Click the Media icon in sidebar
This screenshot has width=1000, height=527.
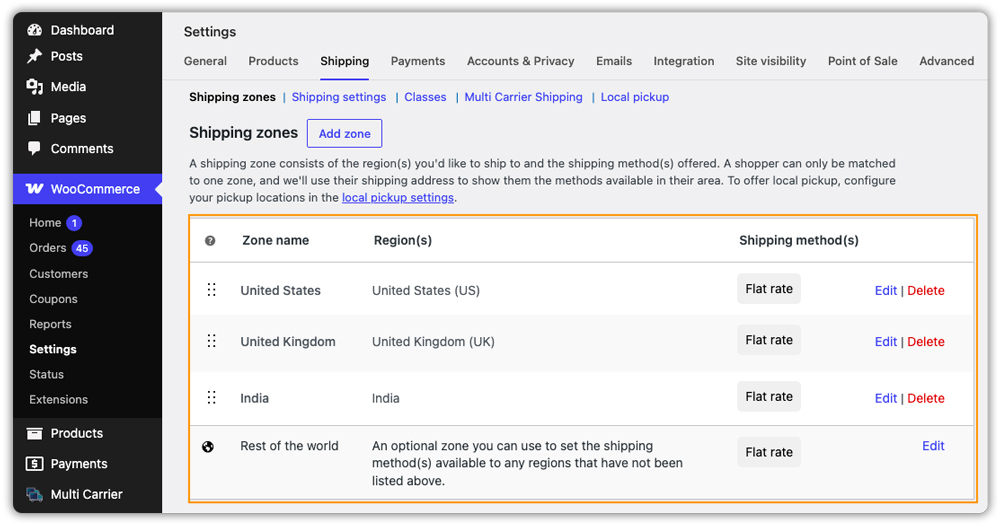click(34, 87)
